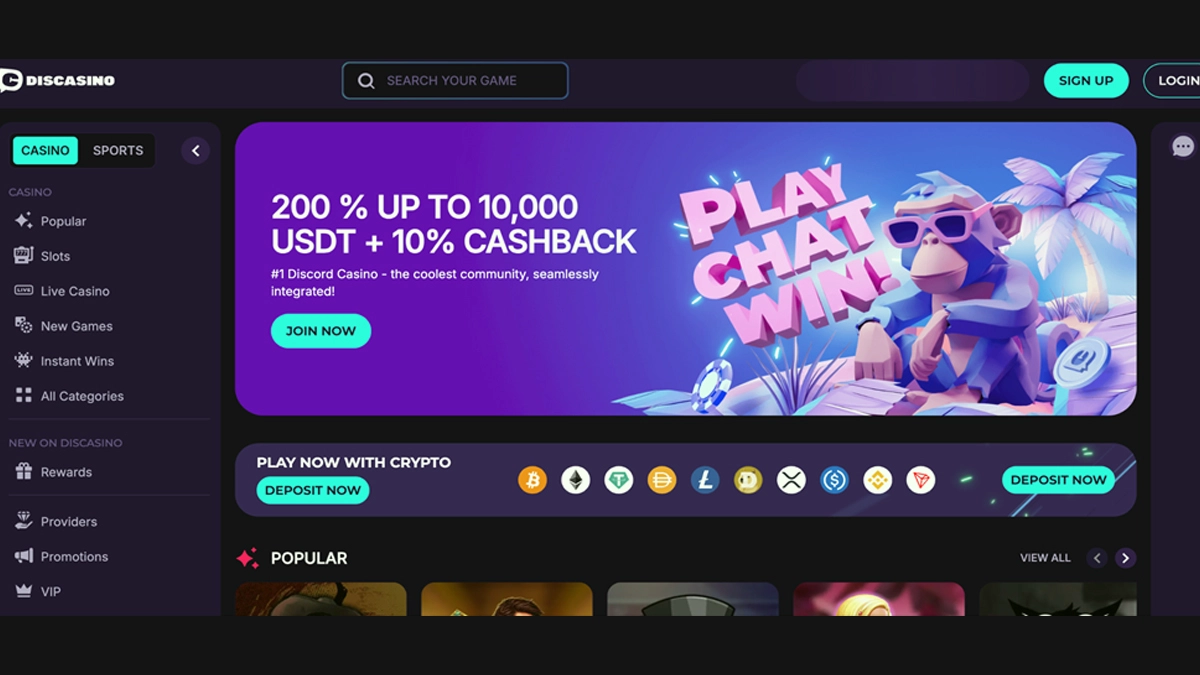Switch to the Casino tab
This screenshot has height=675, width=1200.
pyautogui.click(x=45, y=150)
